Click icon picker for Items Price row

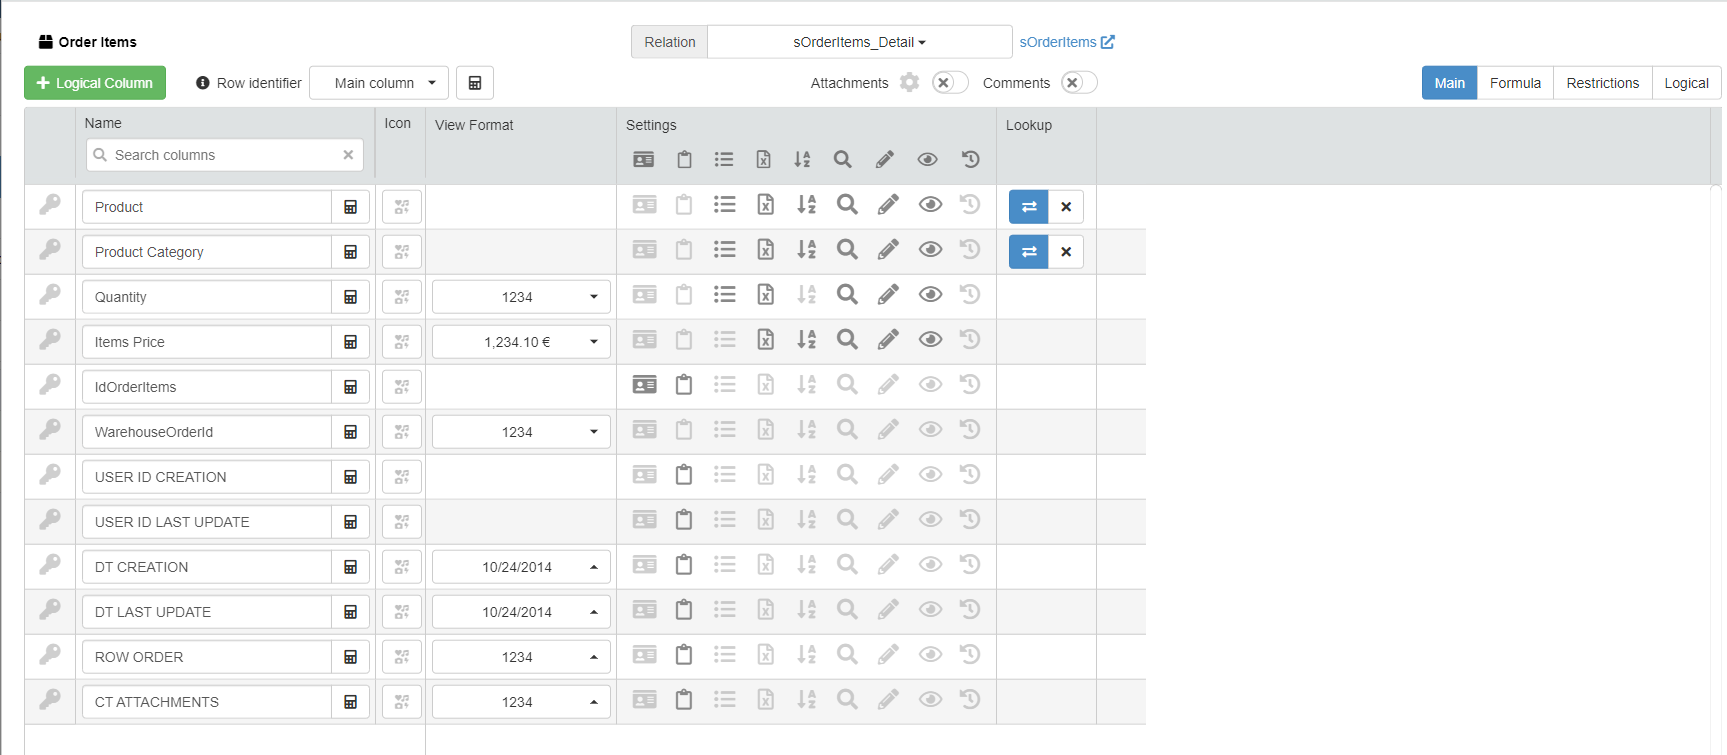pyautogui.click(x=402, y=342)
